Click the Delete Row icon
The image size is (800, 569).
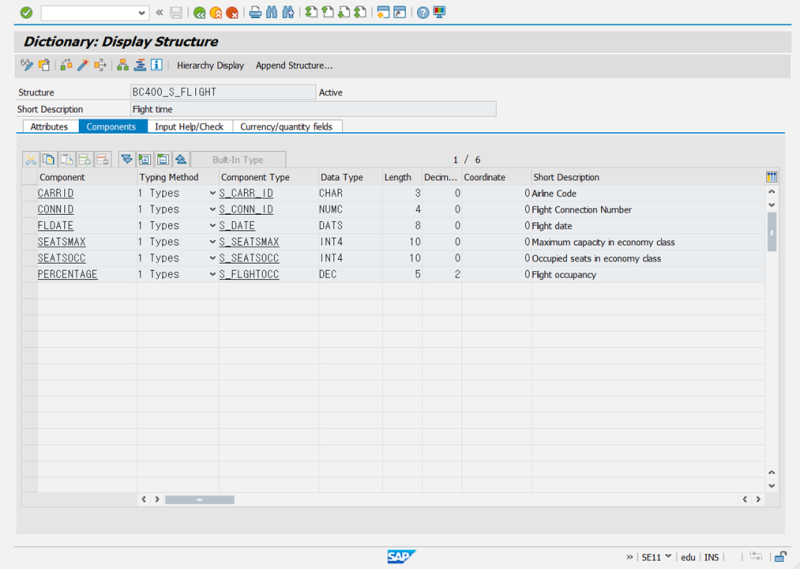coord(102,160)
